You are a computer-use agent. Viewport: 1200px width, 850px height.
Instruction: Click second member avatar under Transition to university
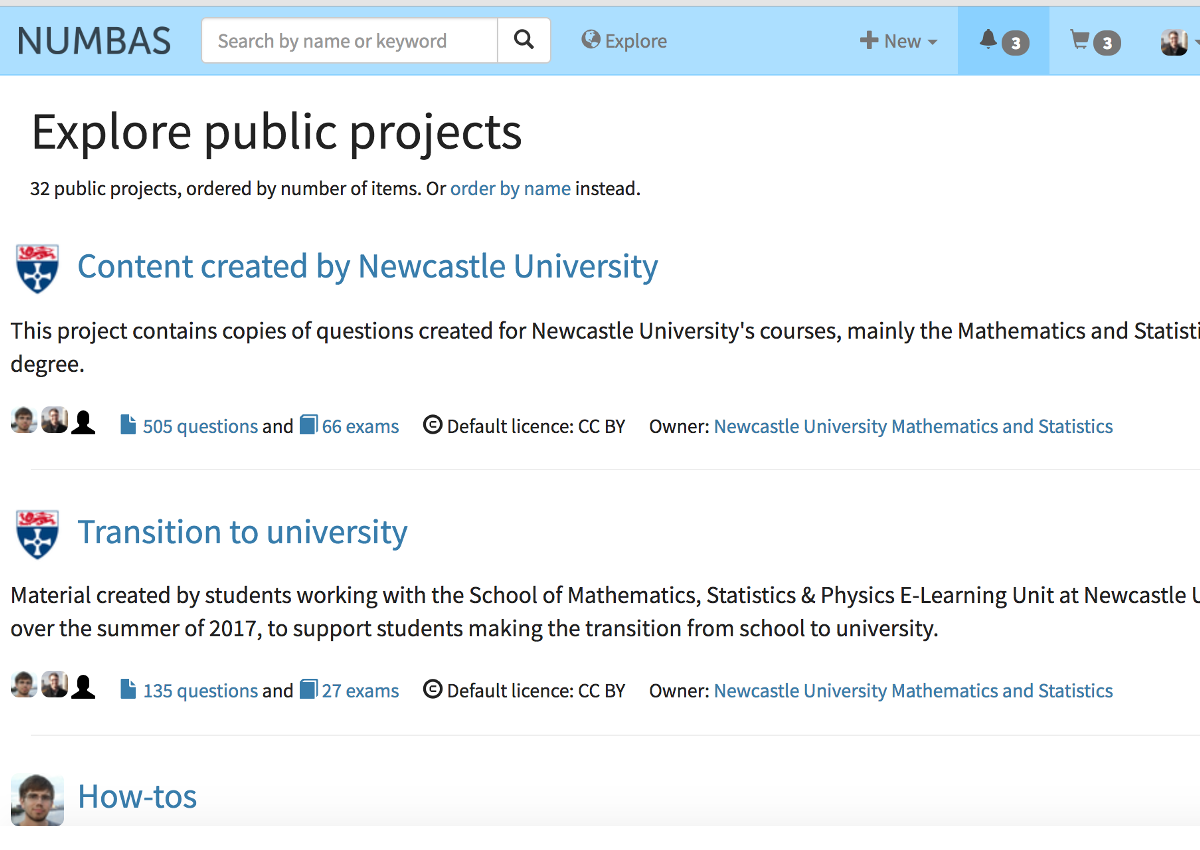click(54, 685)
